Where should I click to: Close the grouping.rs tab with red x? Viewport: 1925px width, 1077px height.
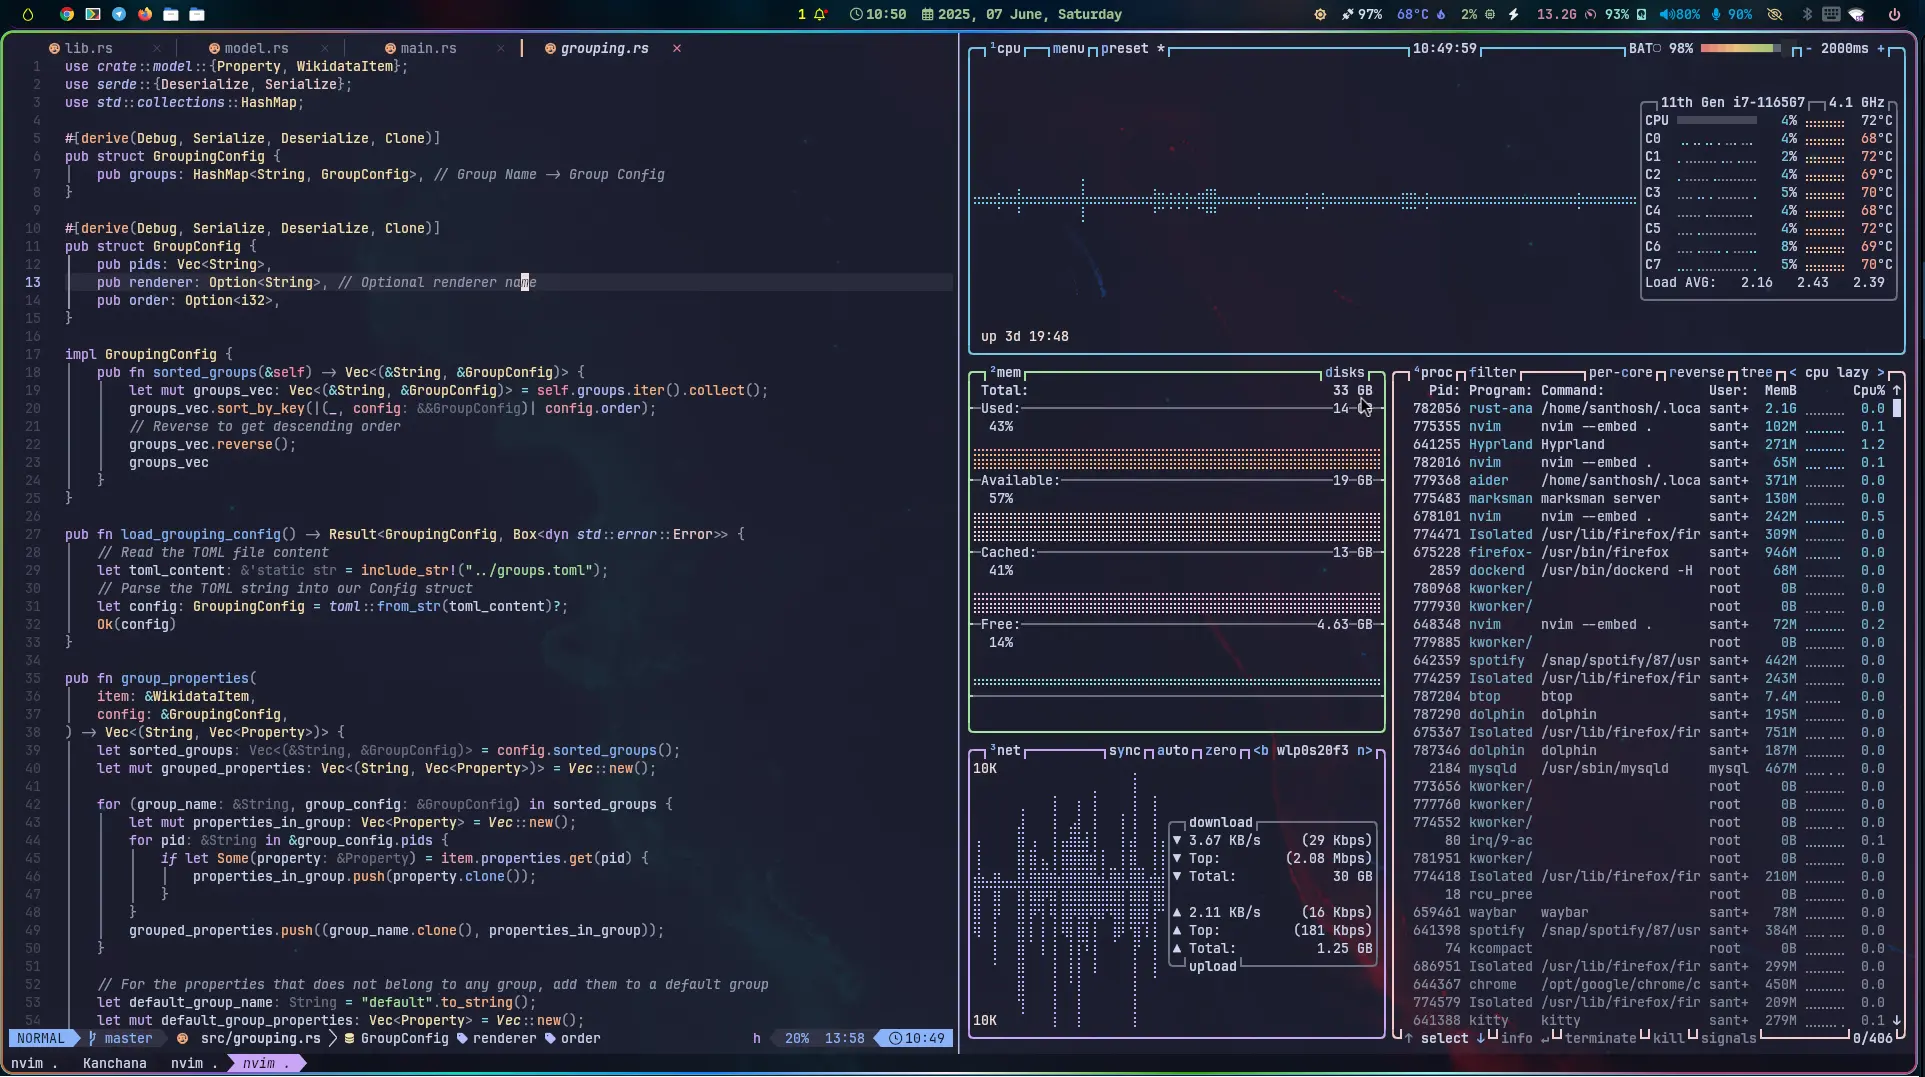[x=677, y=48]
